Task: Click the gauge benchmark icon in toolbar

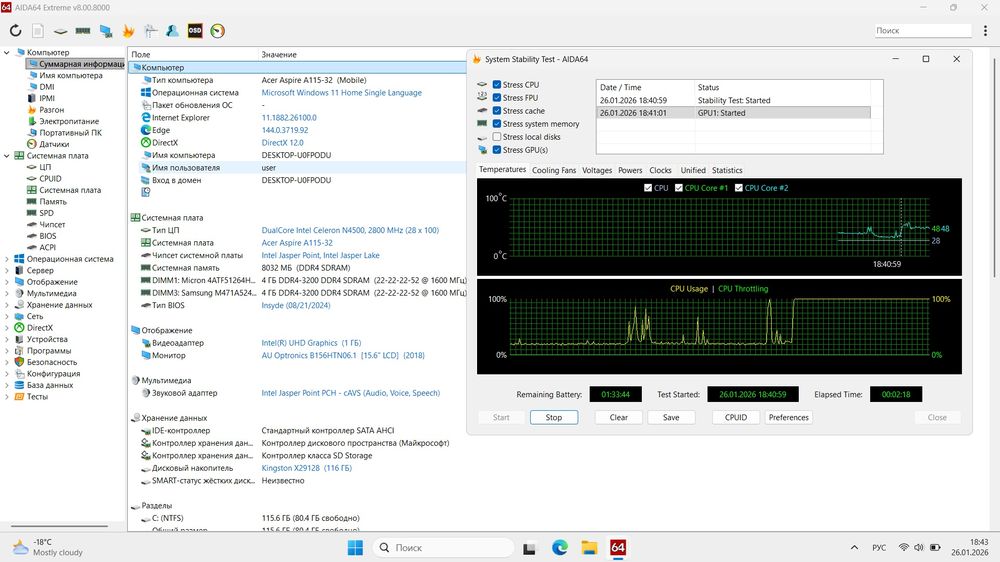Action: click(x=218, y=31)
